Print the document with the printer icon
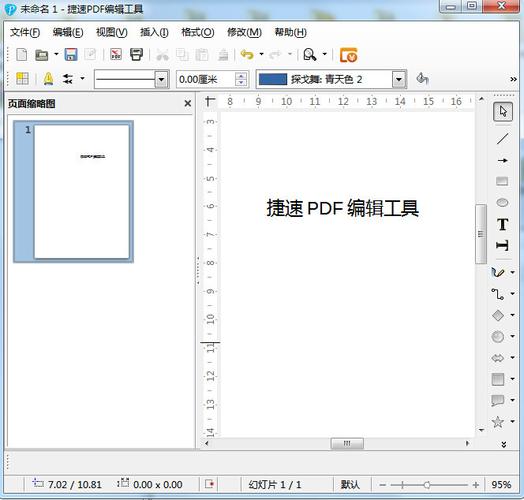The image size is (524, 500). [x=136, y=54]
